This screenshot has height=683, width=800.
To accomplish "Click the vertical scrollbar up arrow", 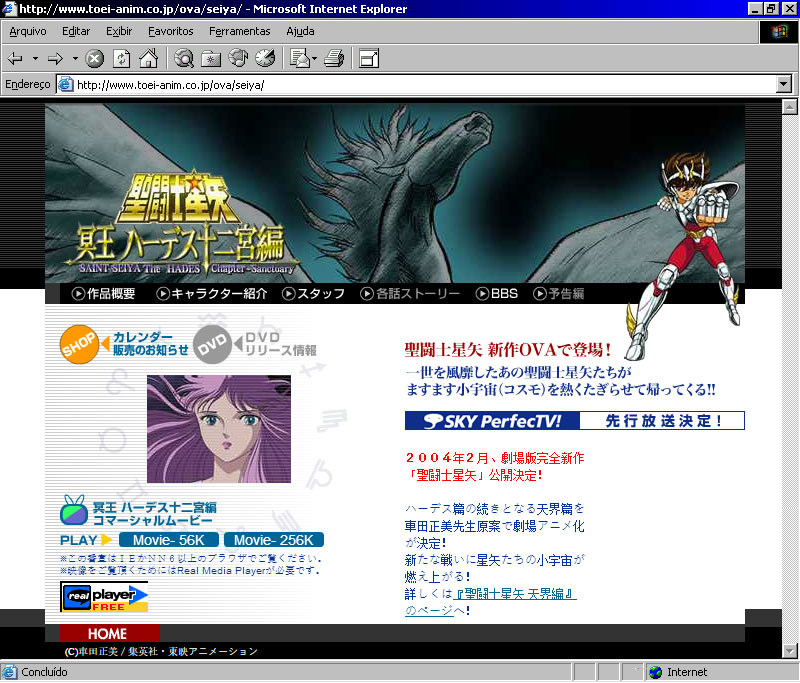I will pos(790,107).
